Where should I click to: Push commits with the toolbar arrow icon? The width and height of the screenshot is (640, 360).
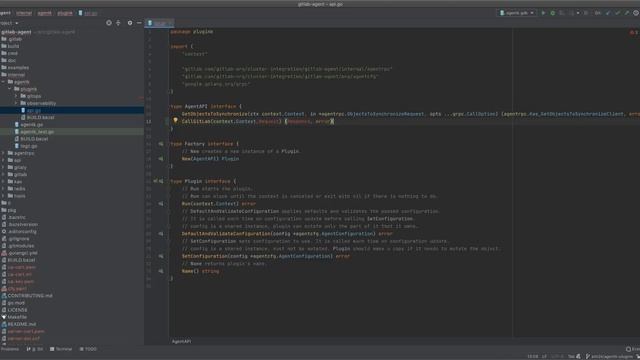coord(627,13)
